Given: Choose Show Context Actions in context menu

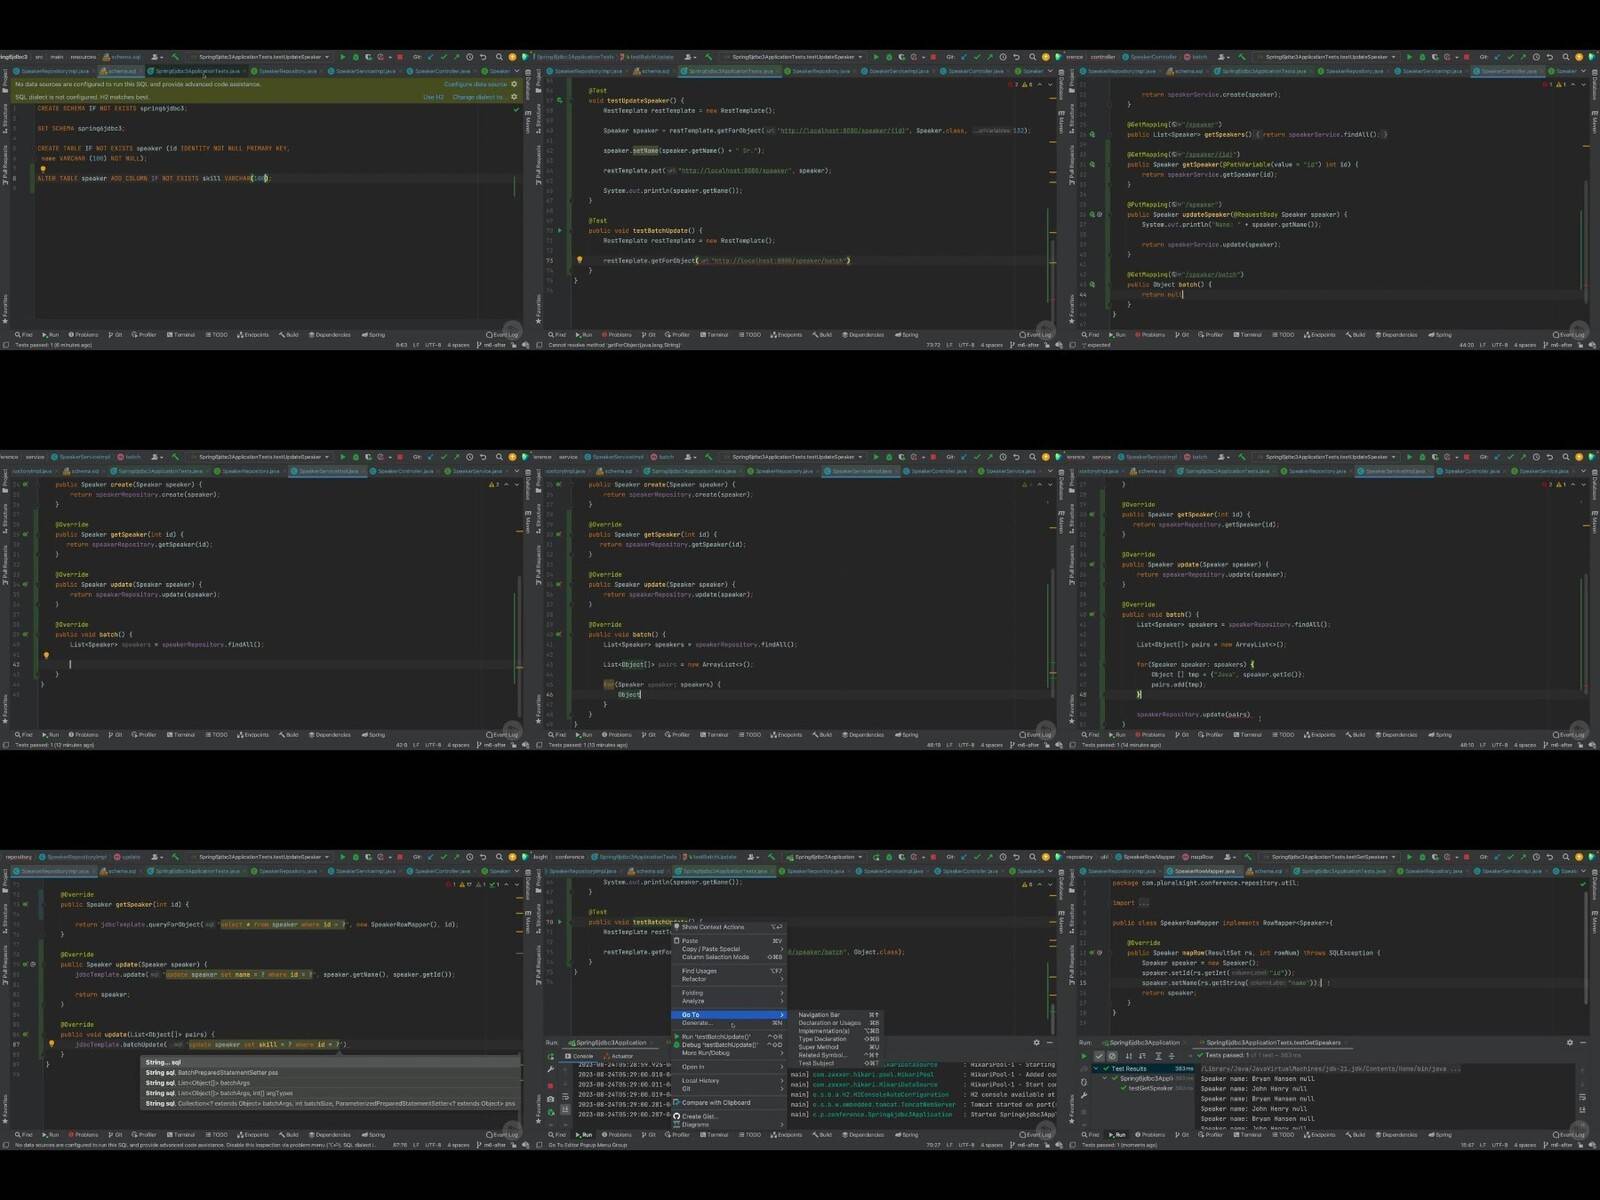Looking at the screenshot, I should [x=728, y=927].
